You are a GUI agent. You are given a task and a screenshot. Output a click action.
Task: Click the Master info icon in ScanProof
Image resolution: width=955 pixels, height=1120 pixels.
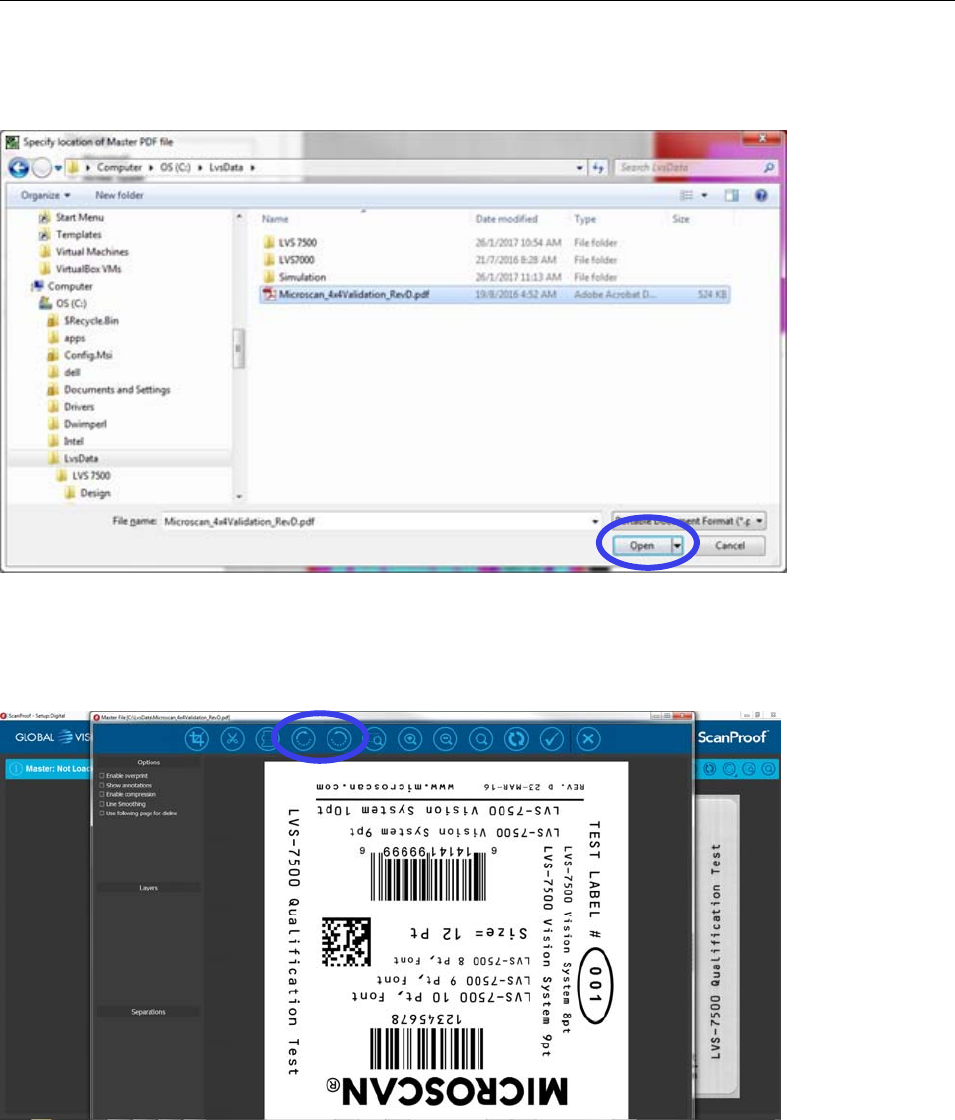16,769
